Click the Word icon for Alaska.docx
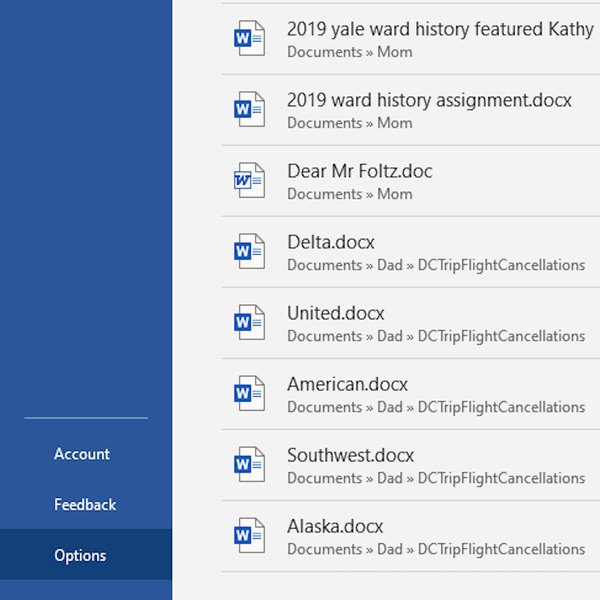Screen dimensions: 600x600 tap(249, 535)
